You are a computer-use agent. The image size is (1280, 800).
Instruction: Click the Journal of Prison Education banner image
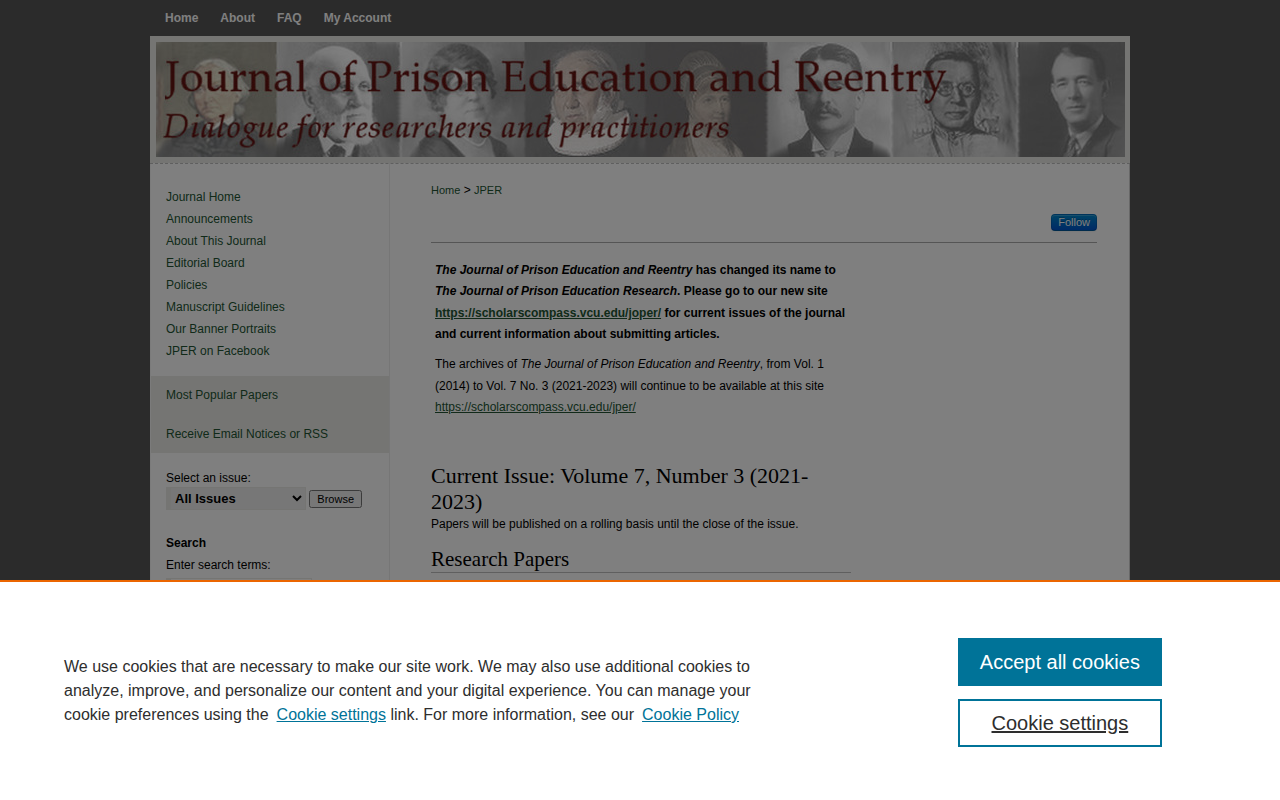point(640,99)
